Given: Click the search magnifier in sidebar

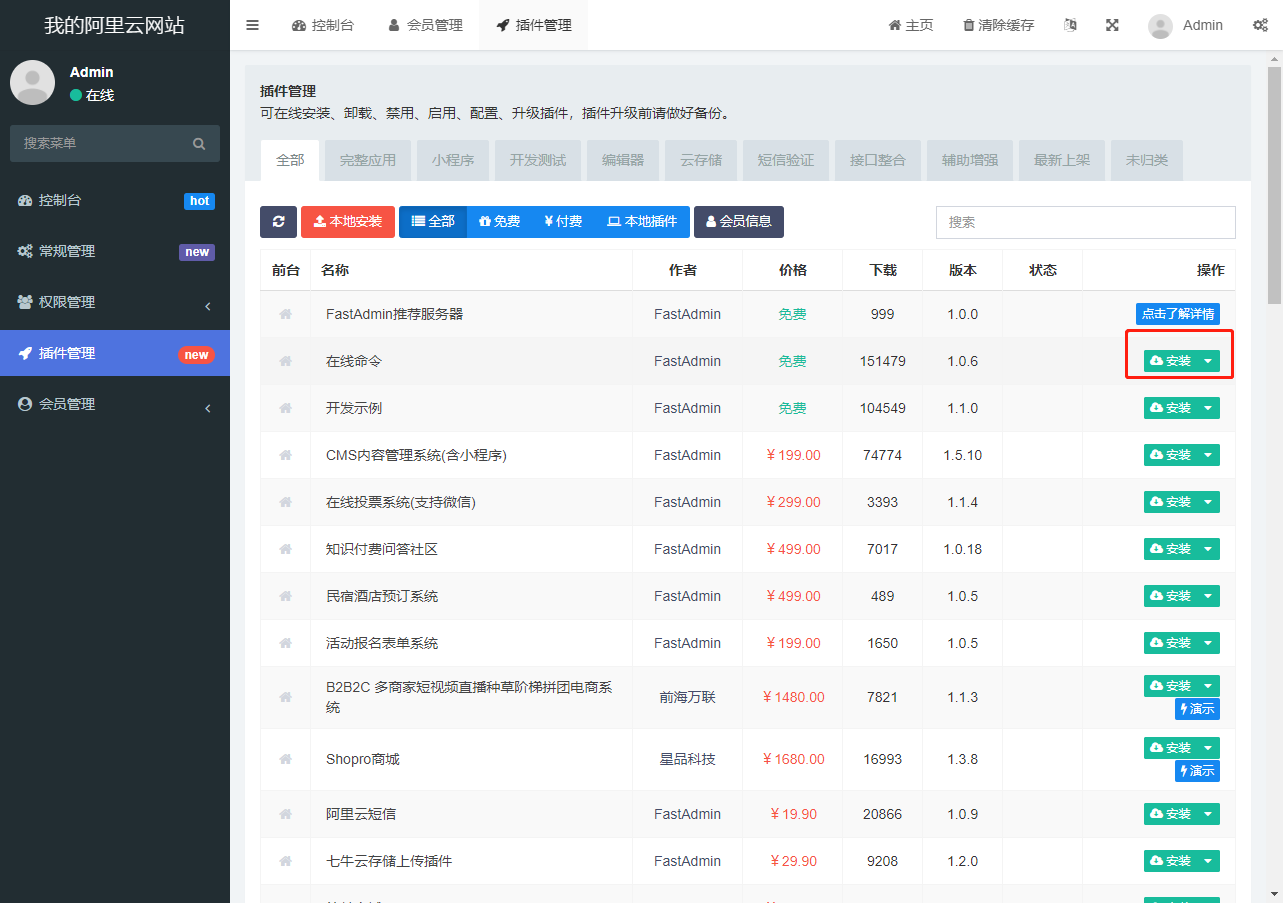Looking at the screenshot, I should [199, 144].
